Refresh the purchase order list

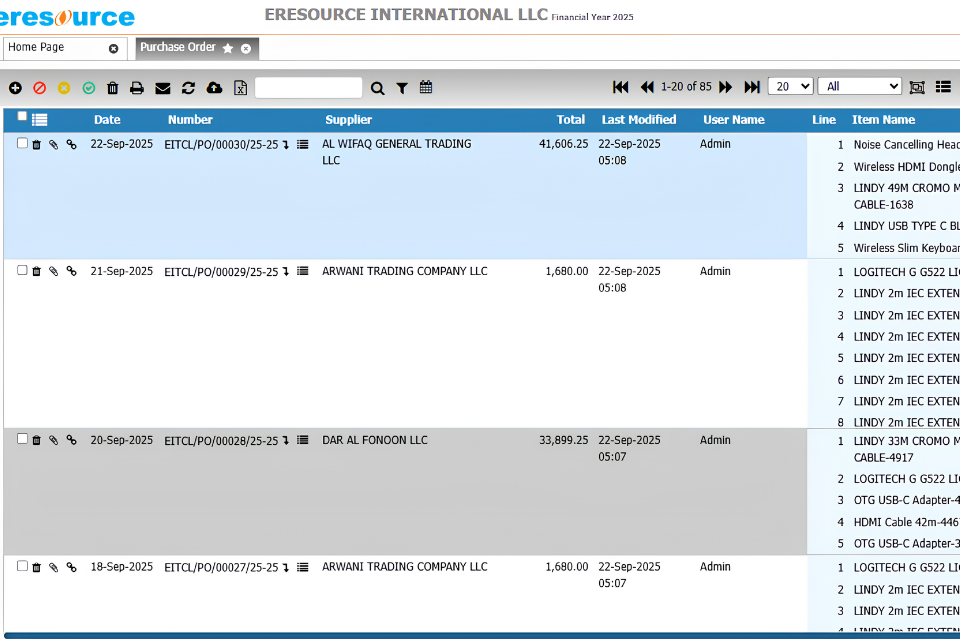point(189,88)
